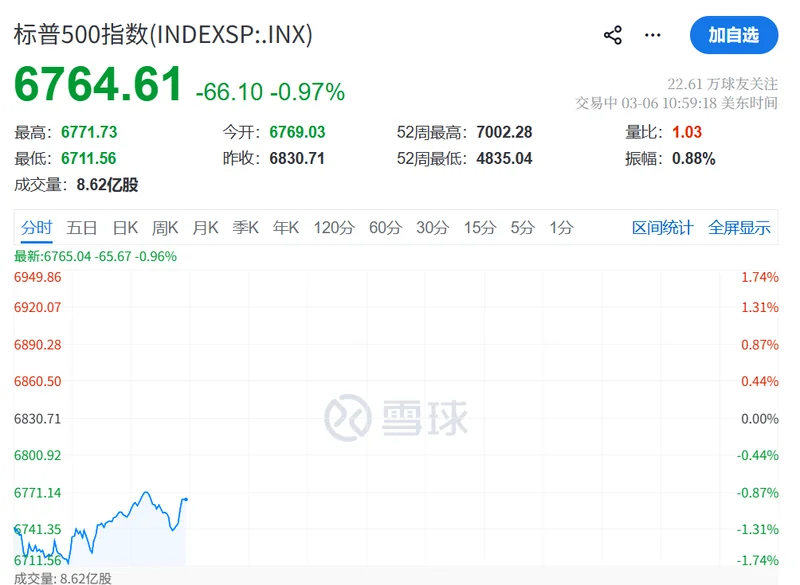
Task: Switch to the 五日 chart tab
Action: coord(82,227)
